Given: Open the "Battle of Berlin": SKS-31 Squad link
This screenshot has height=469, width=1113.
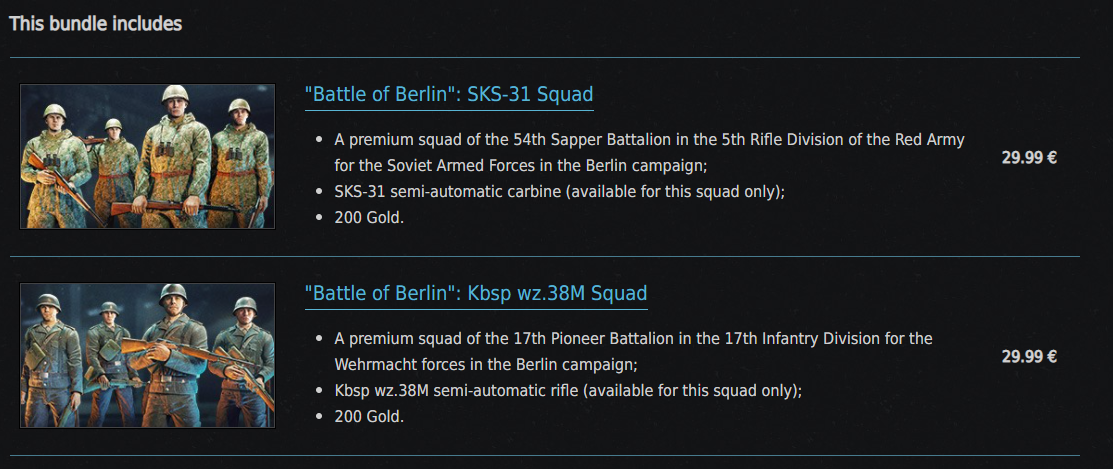Looking at the screenshot, I should 449,95.
